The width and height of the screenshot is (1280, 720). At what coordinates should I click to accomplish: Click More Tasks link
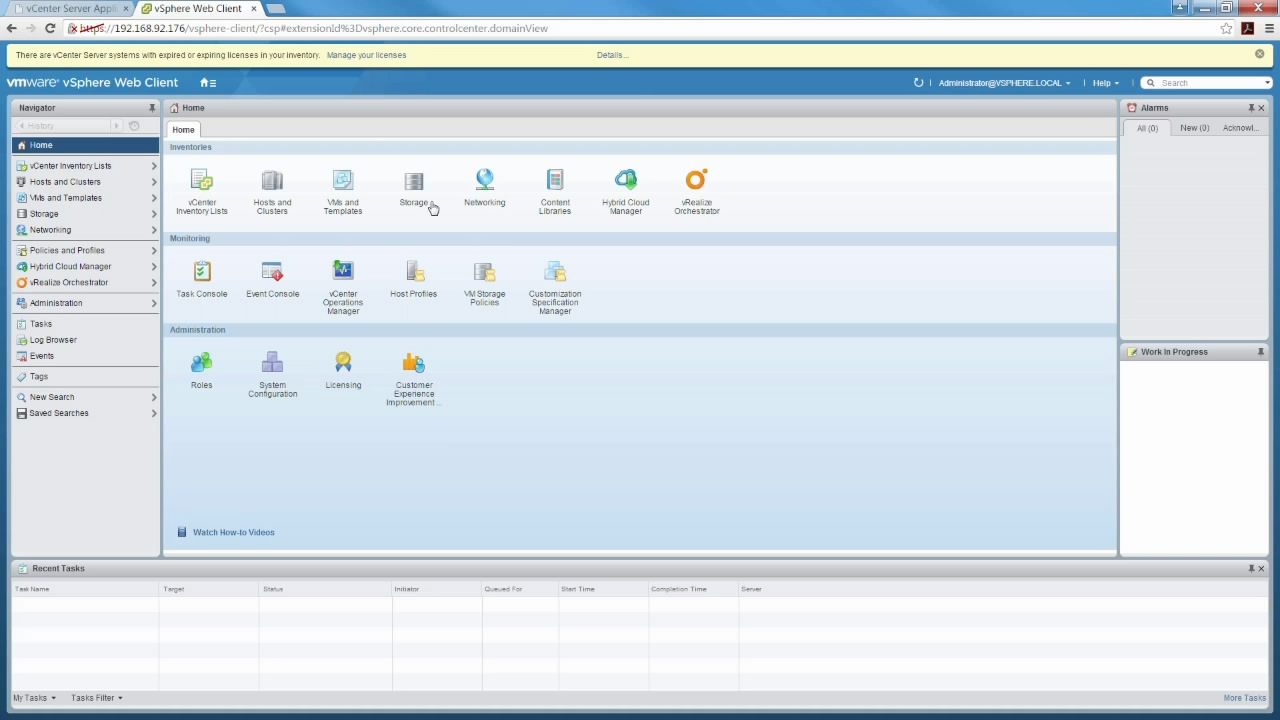coord(1244,698)
